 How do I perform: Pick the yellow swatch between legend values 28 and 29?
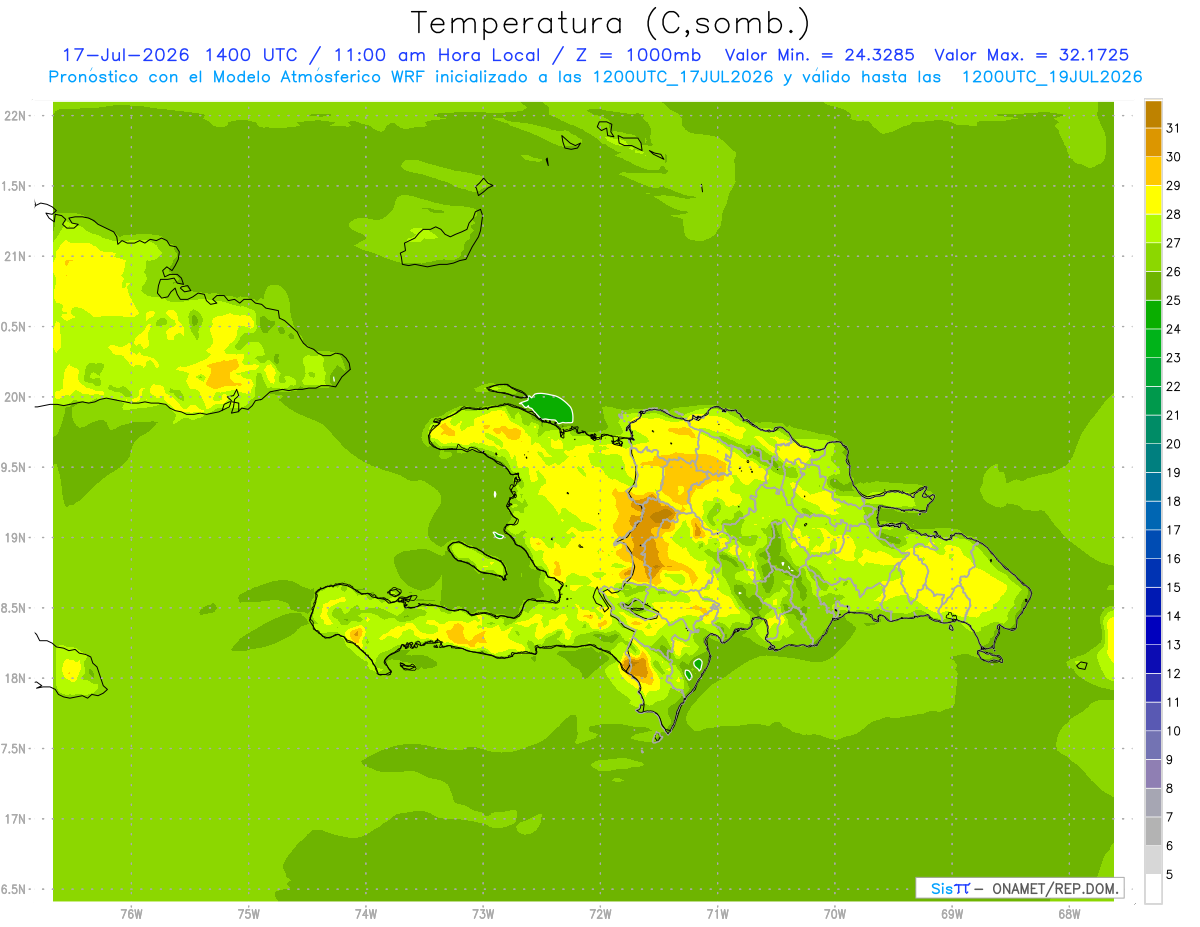1153,200
